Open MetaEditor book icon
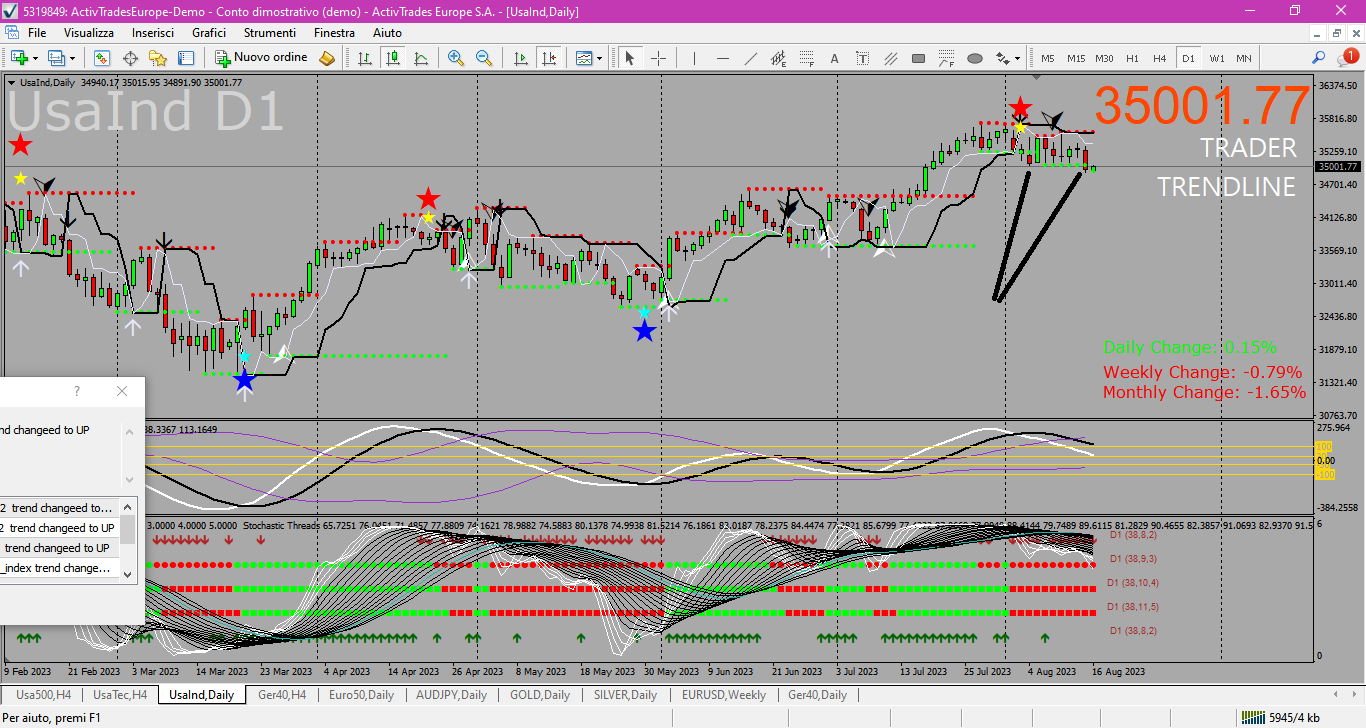The height and width of the screenshot is (728, 1366). click(327, 58)
